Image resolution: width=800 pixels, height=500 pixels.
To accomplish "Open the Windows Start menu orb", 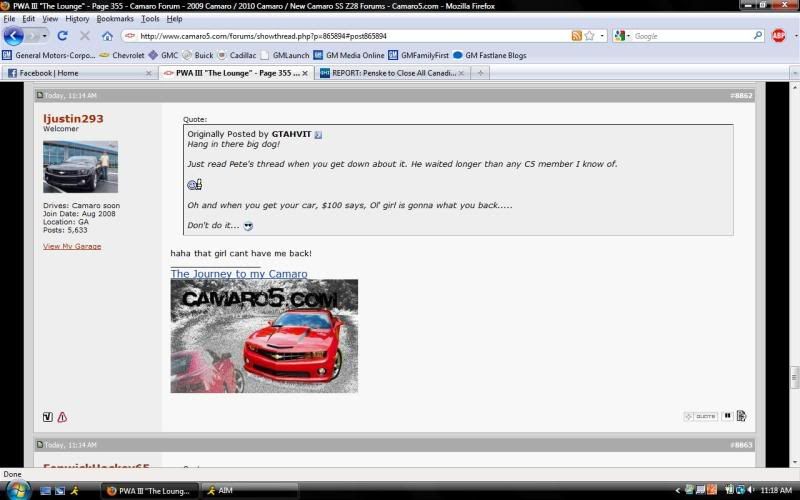I will coord(17,490).
